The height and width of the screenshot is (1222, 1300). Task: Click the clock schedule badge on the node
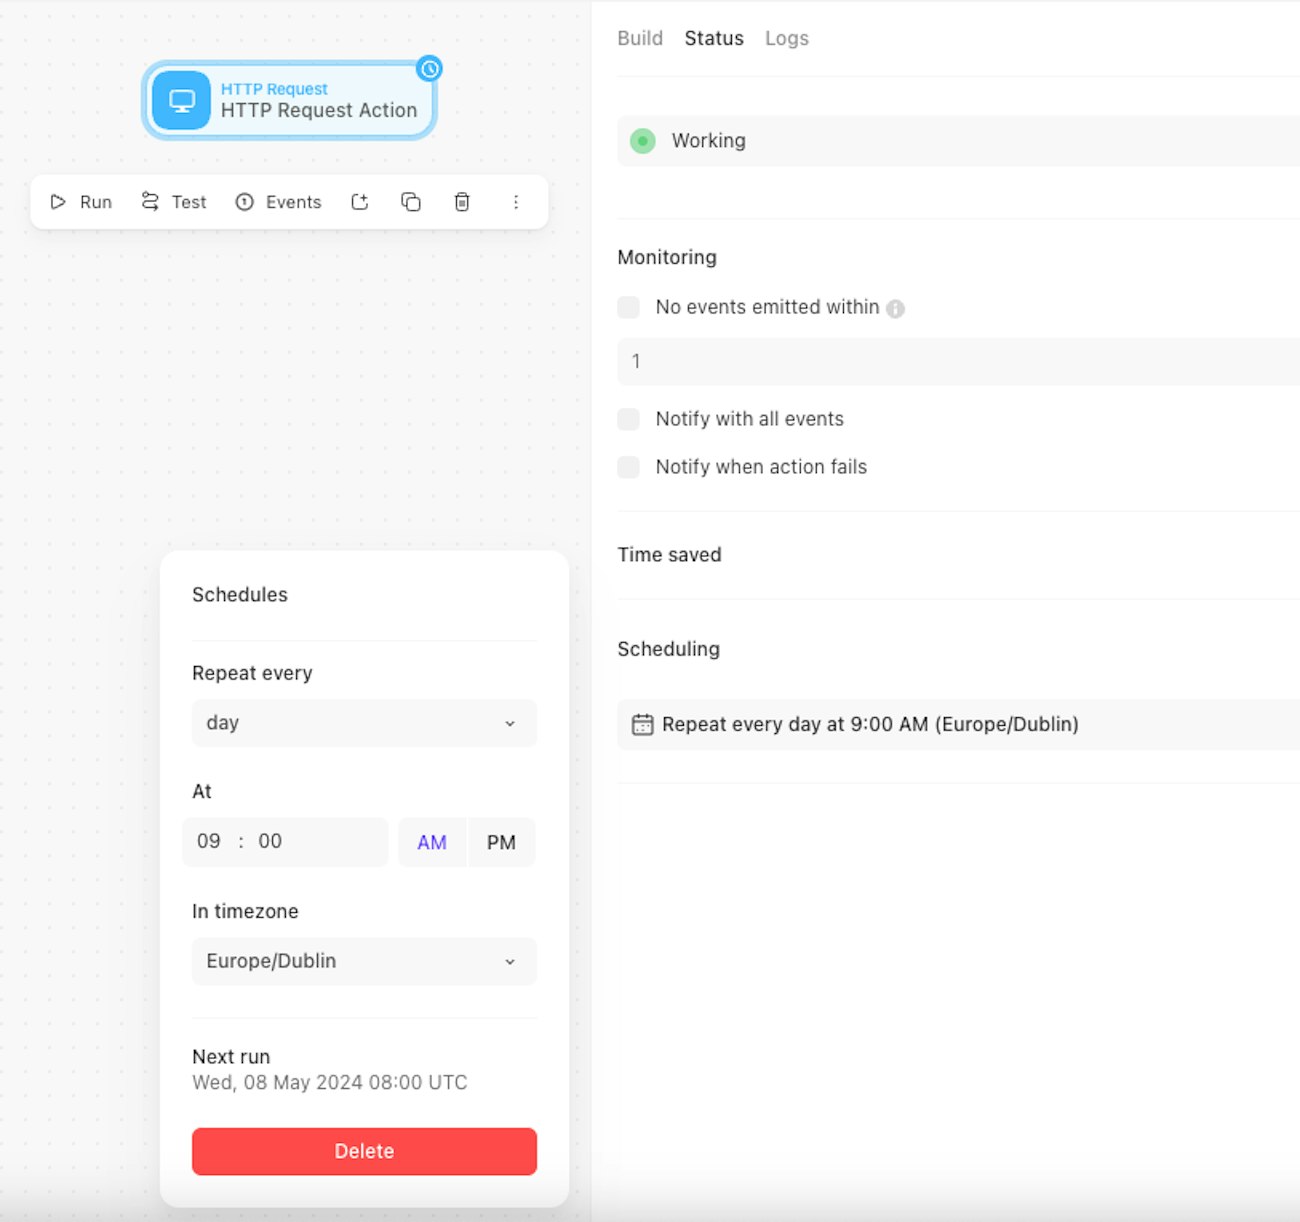(x=430, y=69)
